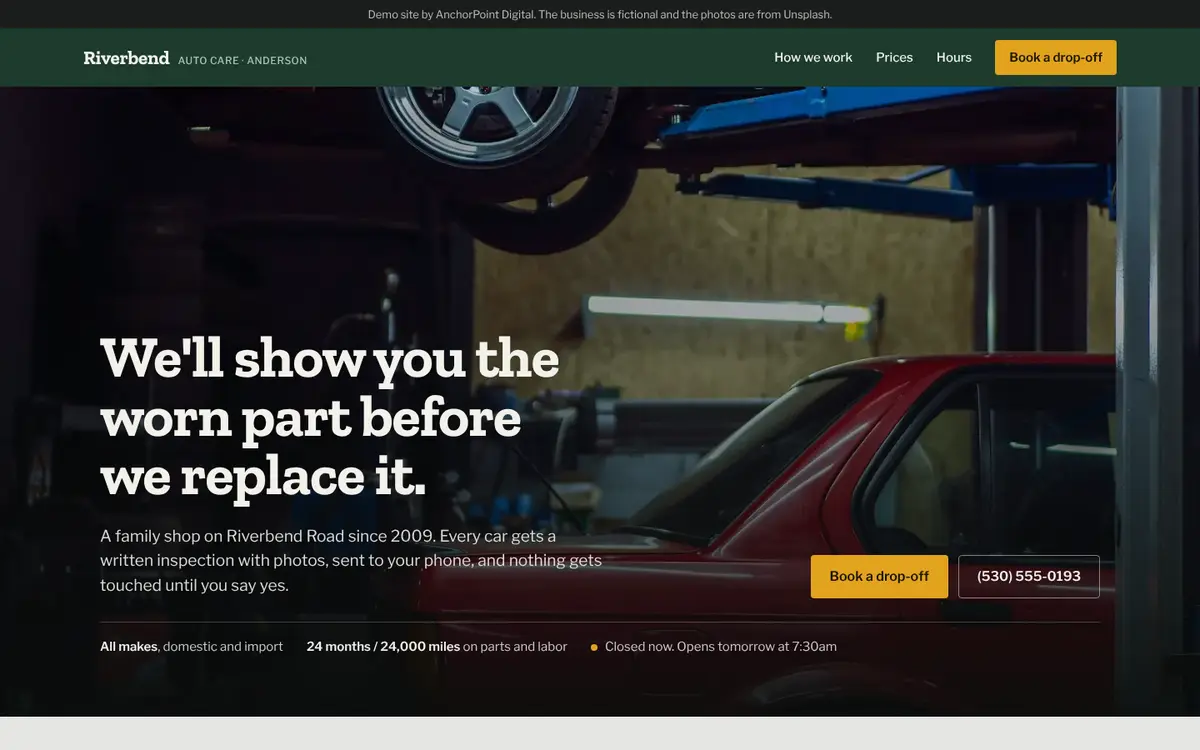This screenshot has height=750, width=1200.
Task: Click the closed-now status dot
Action: coord(594,648)
